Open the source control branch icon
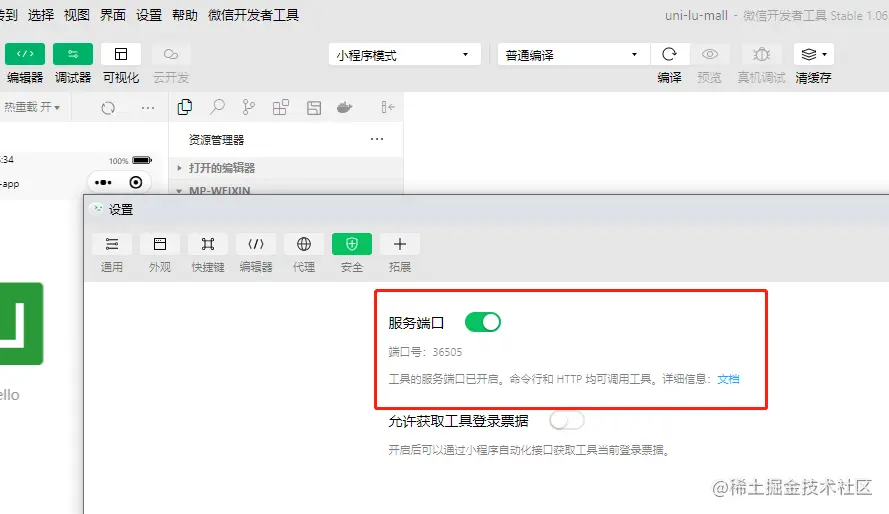889x514 pixels. point(248,107)
